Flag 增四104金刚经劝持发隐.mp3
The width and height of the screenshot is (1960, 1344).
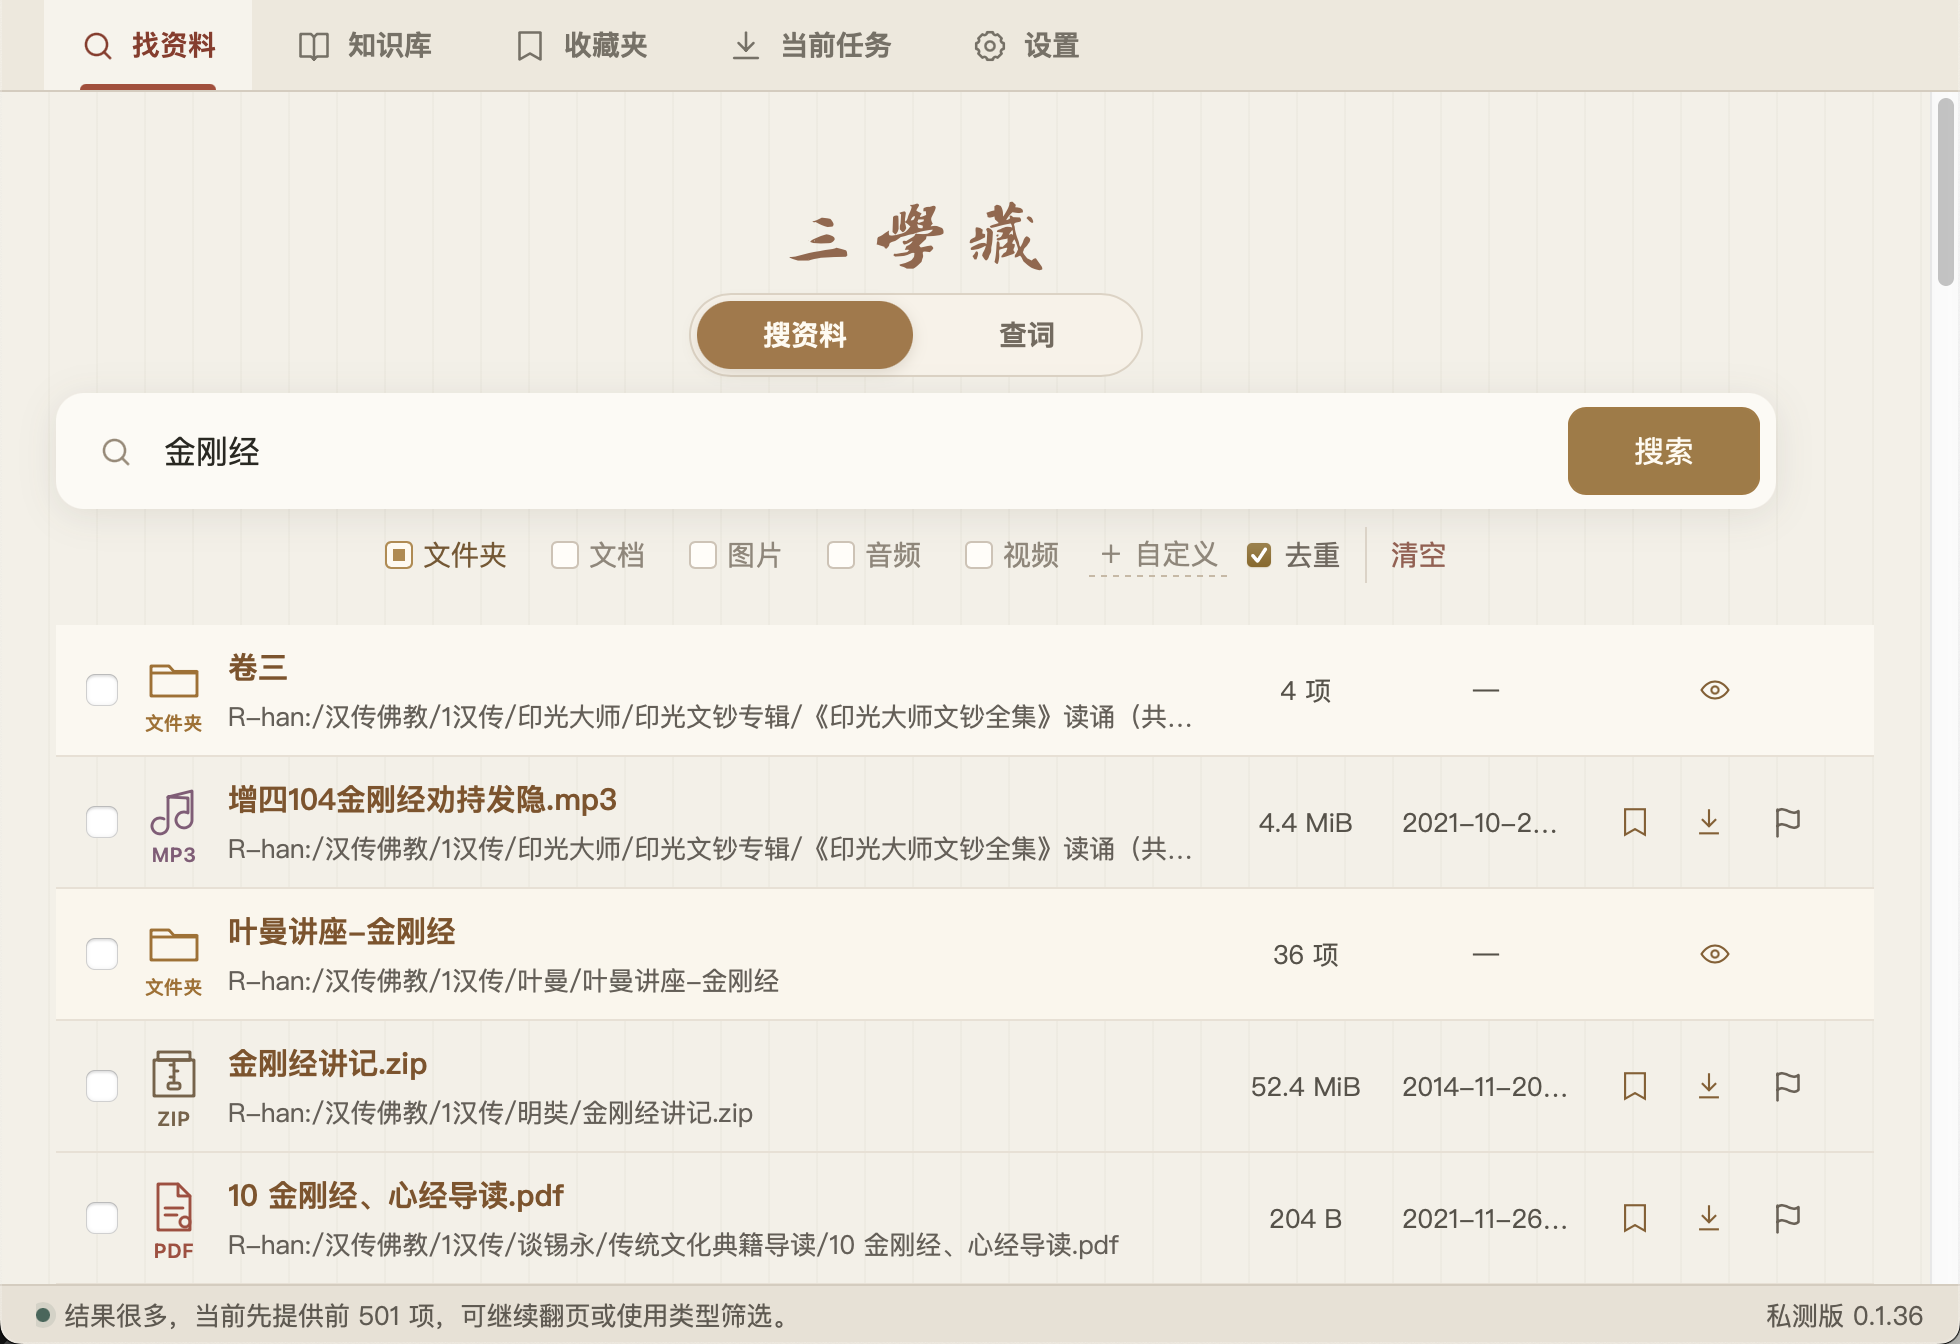click(1787, 822)
